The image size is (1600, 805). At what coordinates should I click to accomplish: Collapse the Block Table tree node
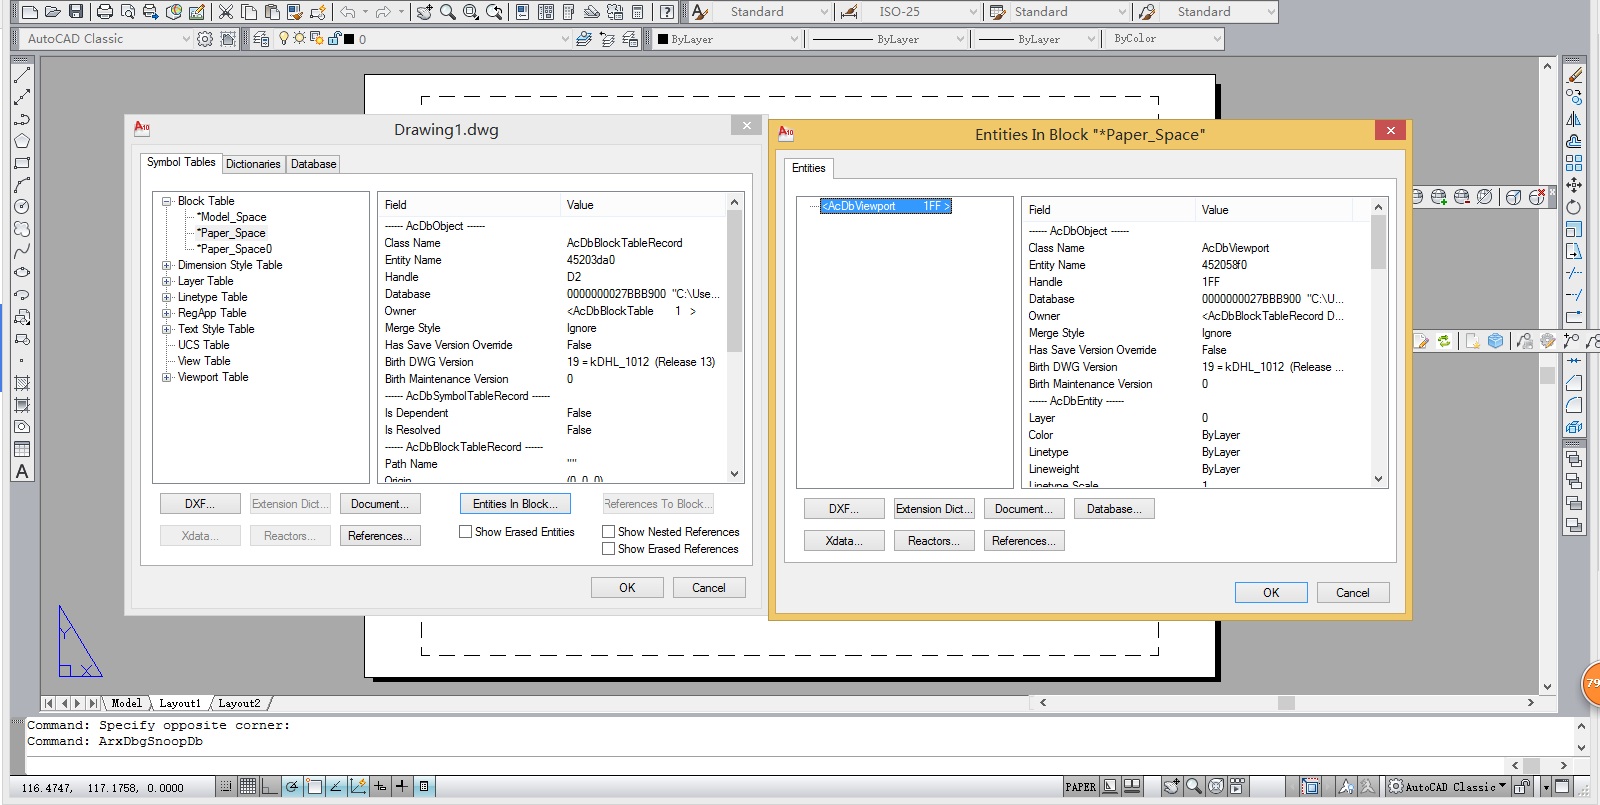(167, 201)
